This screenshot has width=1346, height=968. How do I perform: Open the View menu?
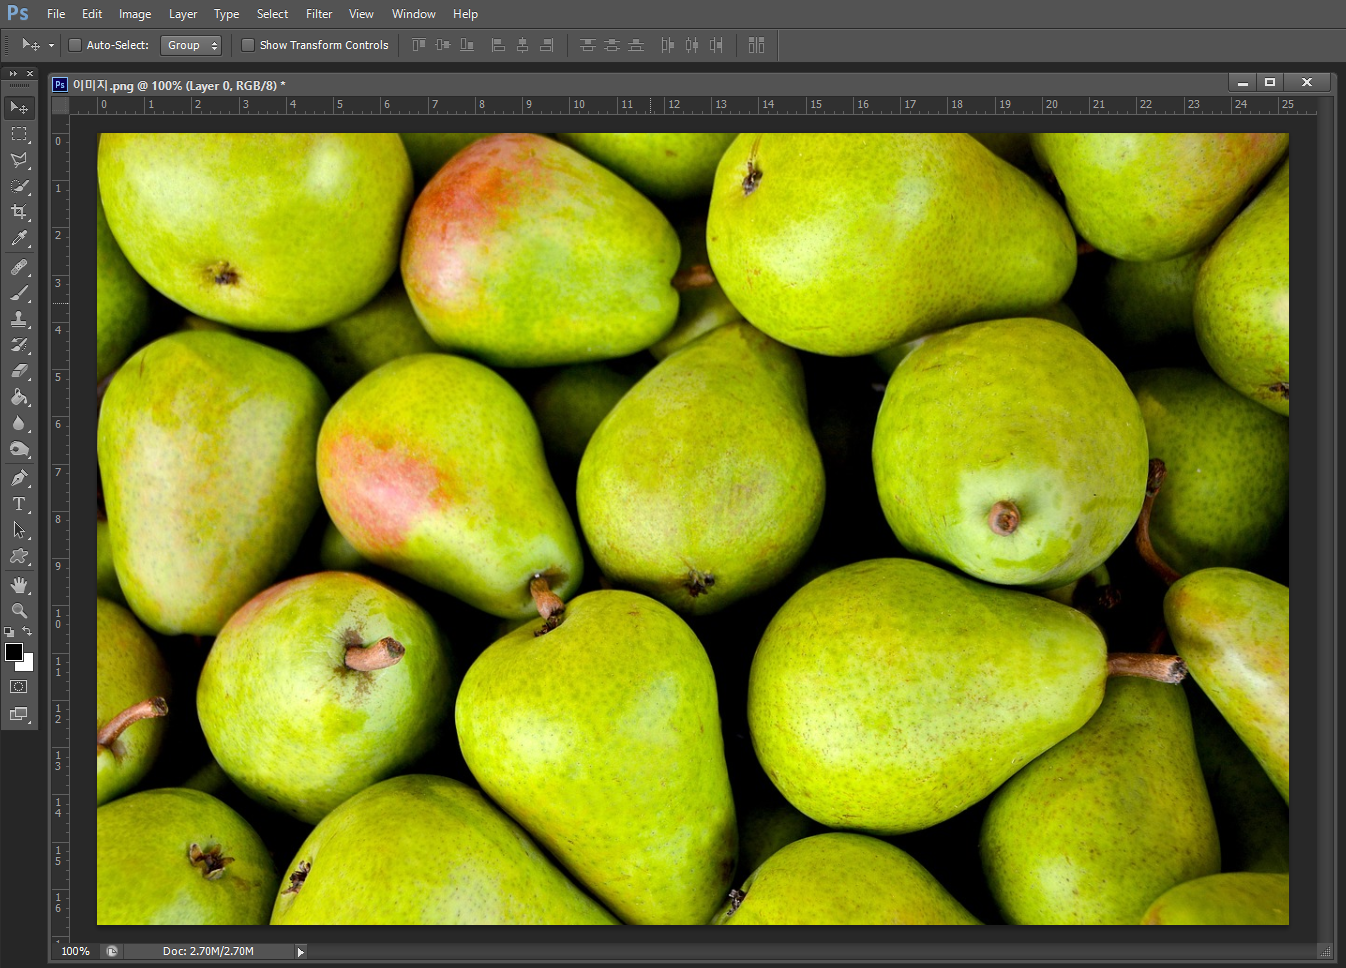click(361, 14)
